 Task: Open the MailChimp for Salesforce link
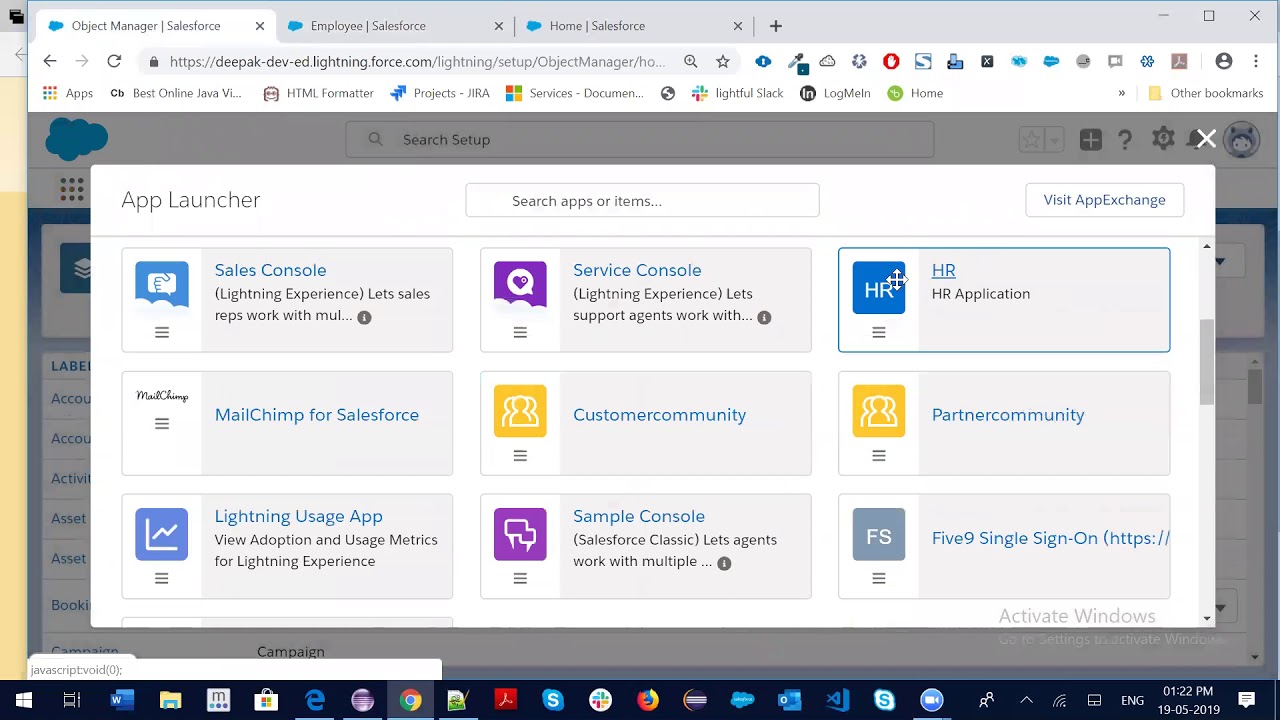316,415
